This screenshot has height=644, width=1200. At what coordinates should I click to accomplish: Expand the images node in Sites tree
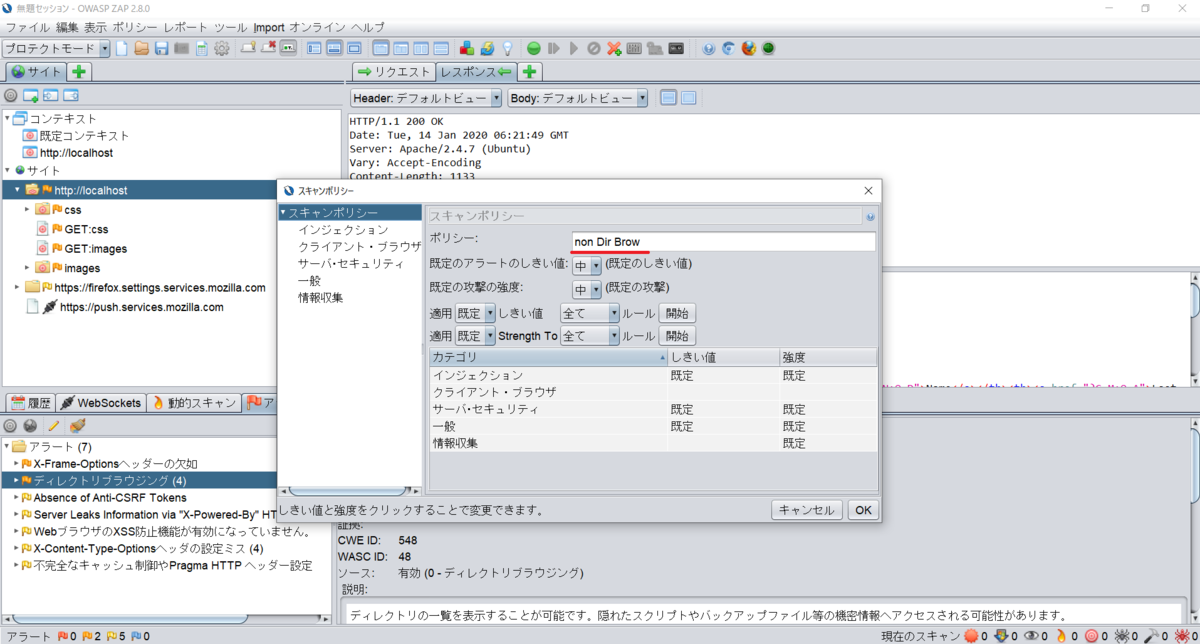point(27,268)
